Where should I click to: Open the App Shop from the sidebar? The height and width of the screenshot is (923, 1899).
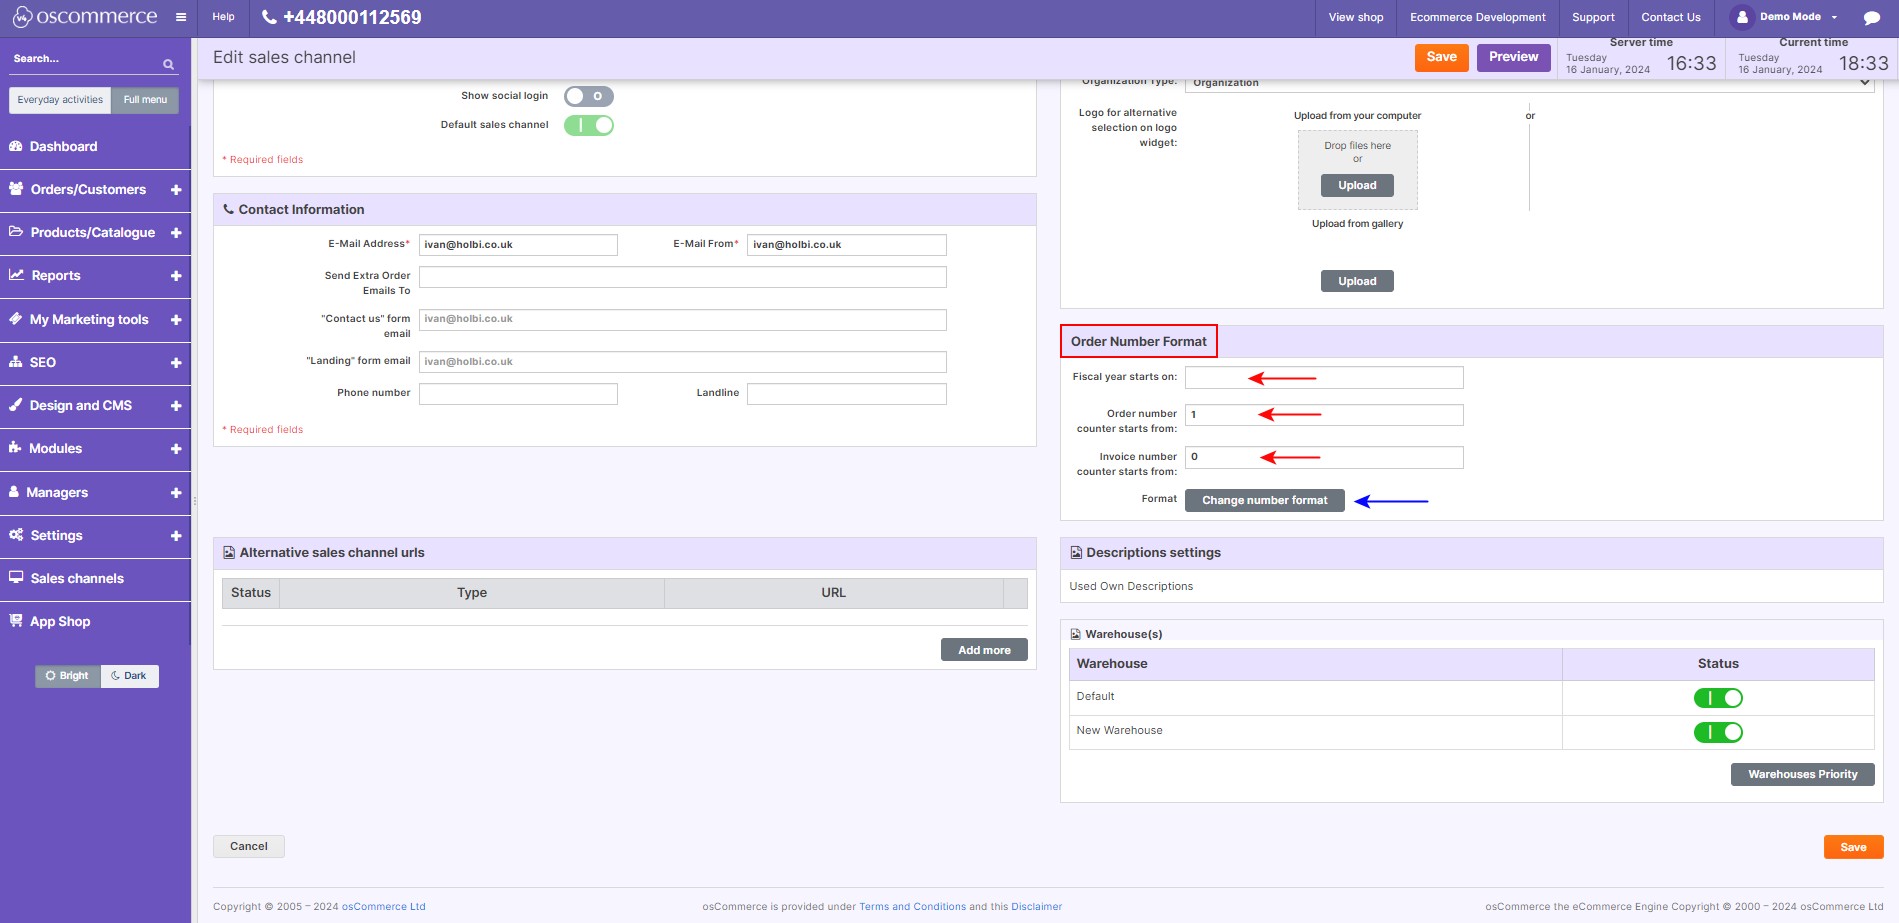click(x=60, y=621)
